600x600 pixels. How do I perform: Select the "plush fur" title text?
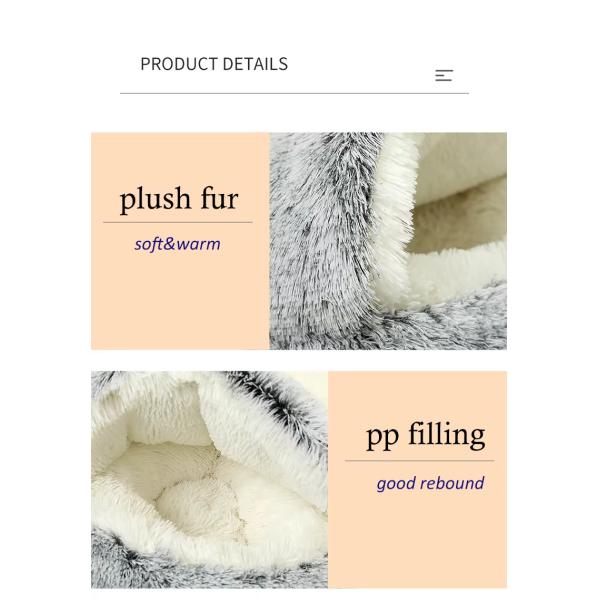coord(179,200)
